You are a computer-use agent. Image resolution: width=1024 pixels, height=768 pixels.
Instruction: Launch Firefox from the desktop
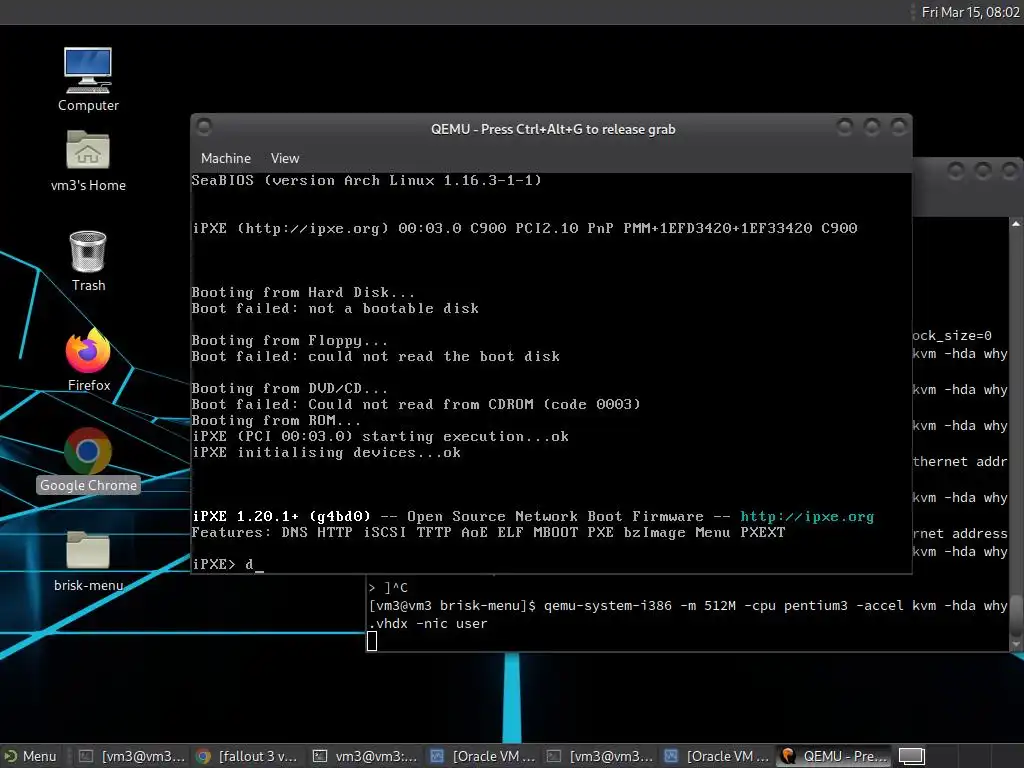88,359
